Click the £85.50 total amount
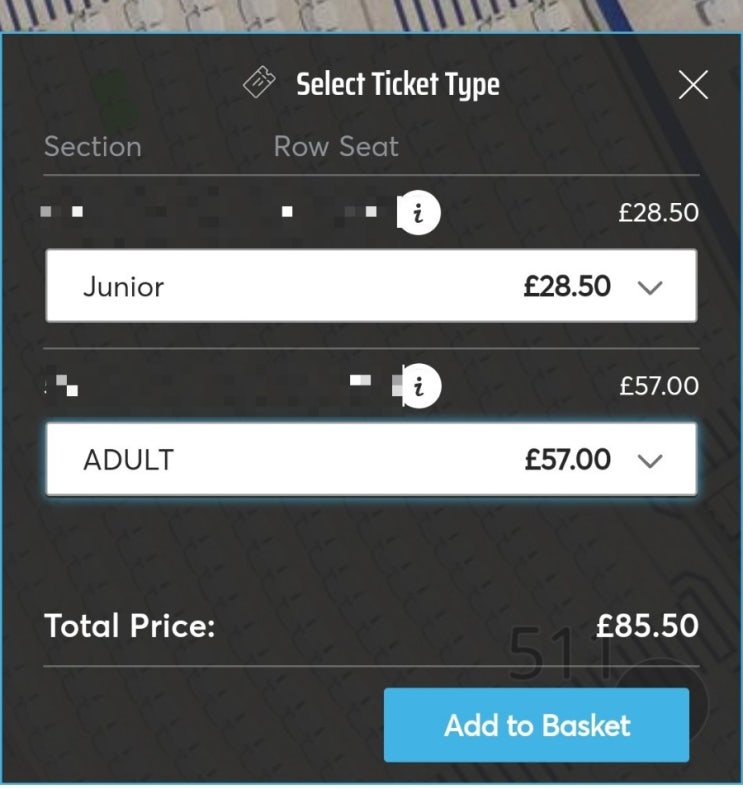This screenshot has width=743, height=789. pyautogui.click(x=647, y=627)
